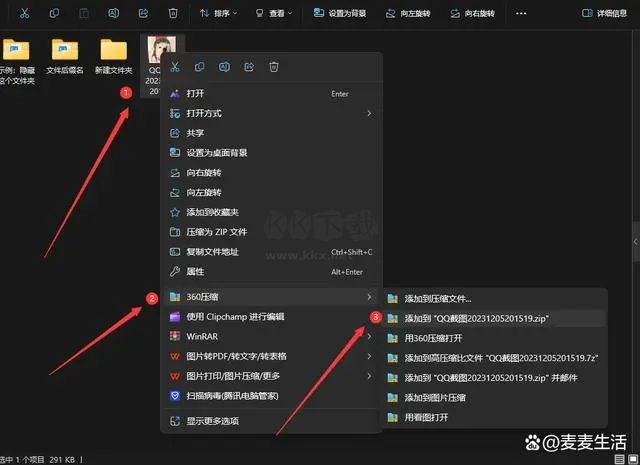Viewport: 640px width, 465px height.
Task: Choose 用看图打开 in submenu
Action: (494, 417)
